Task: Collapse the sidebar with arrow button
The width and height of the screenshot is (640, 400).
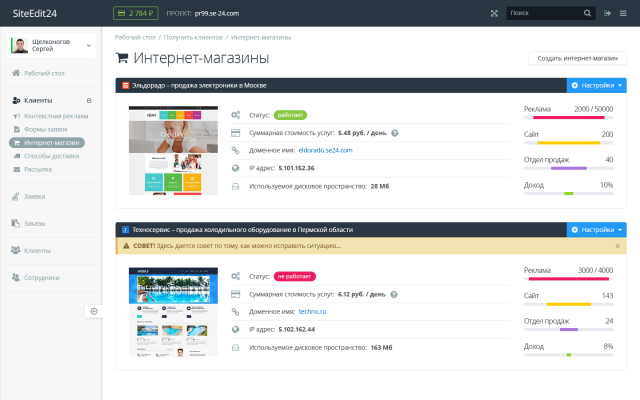Action: tap(94, 311)
